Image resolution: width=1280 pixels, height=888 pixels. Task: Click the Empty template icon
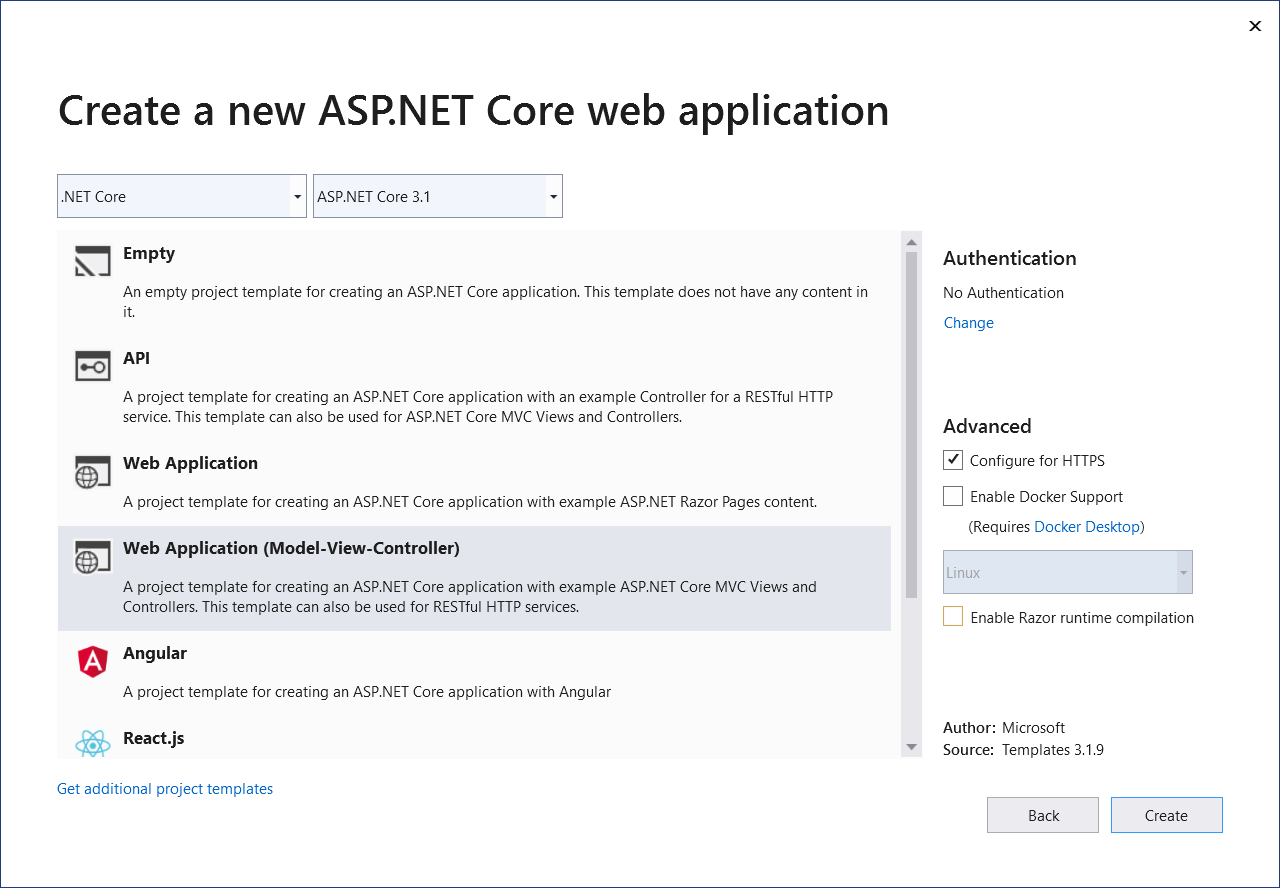tap(92, 262)
